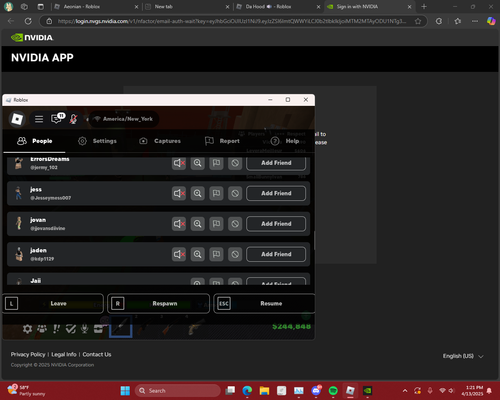500x400 pixels.
Task: Toggle mute for player jess
Action: (x=179, y=193)
